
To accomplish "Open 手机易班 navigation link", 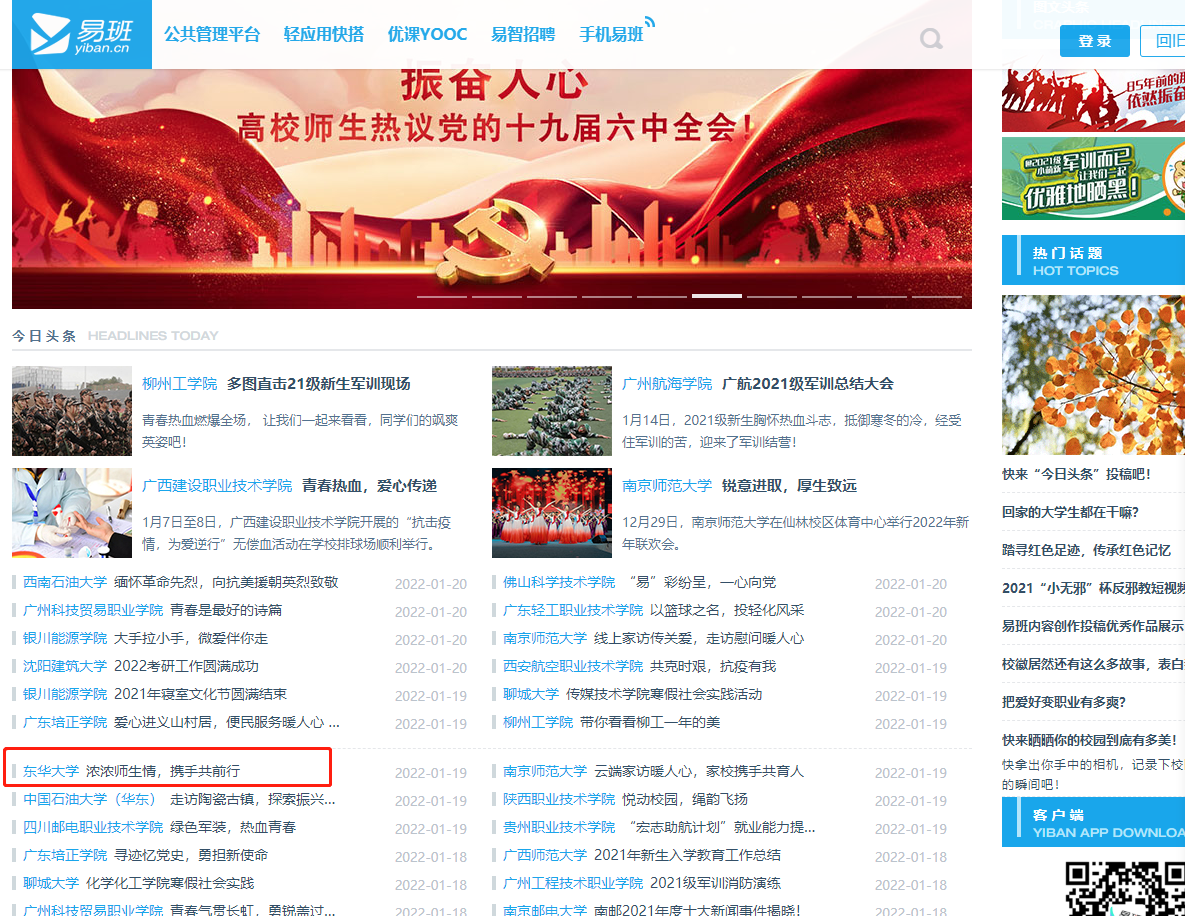I will (612, 35).
